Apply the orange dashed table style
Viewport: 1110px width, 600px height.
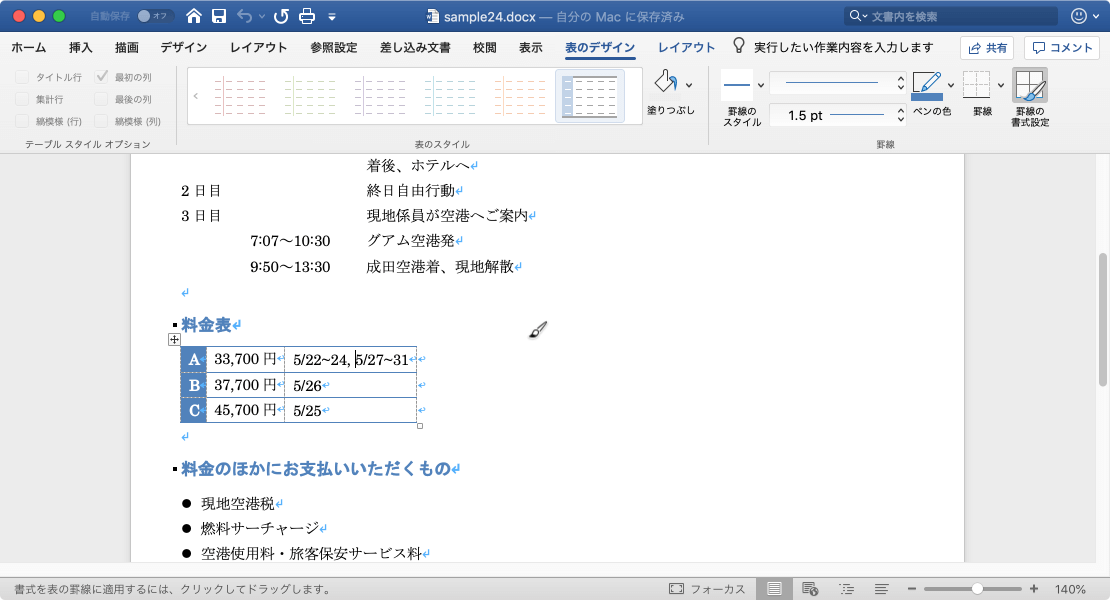(x=520, y=96)
